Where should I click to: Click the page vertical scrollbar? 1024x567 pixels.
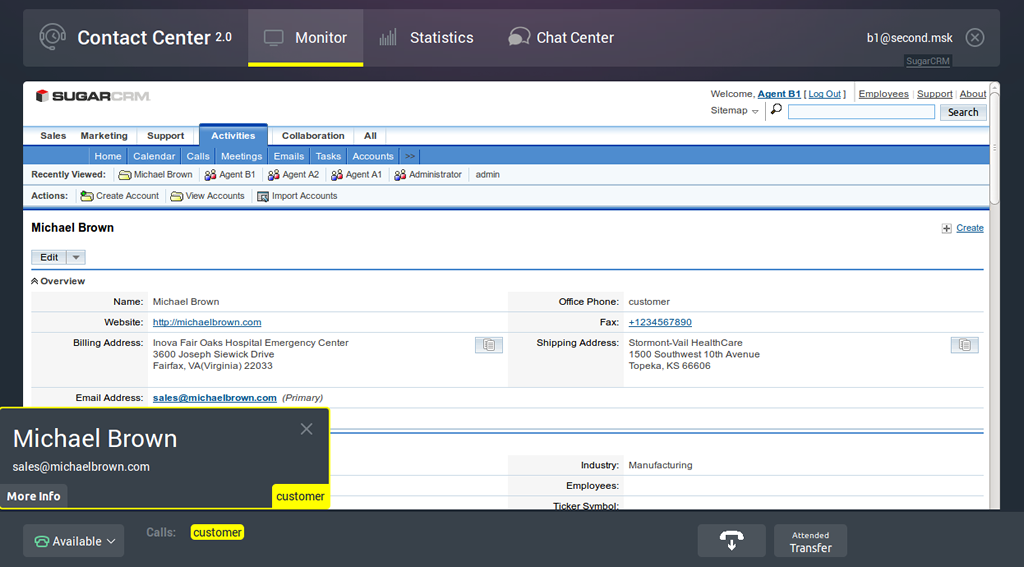click(x=995, y=150)
